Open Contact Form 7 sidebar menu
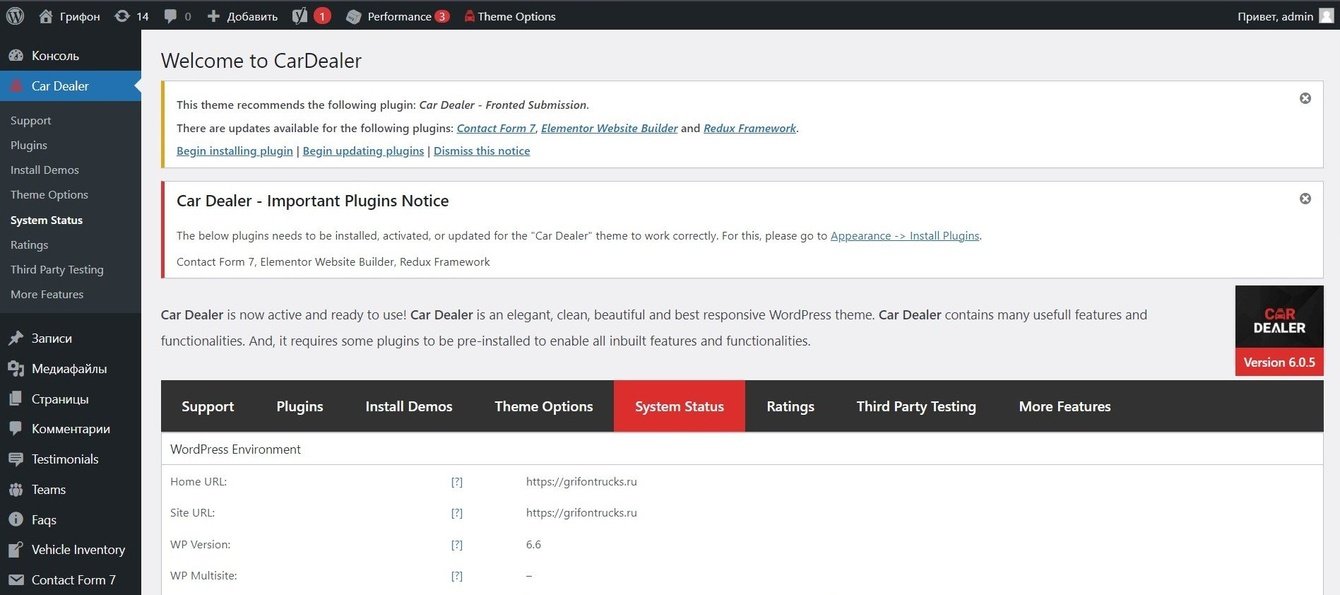The width and height of the screenshot is (1340, 595). 70,580
